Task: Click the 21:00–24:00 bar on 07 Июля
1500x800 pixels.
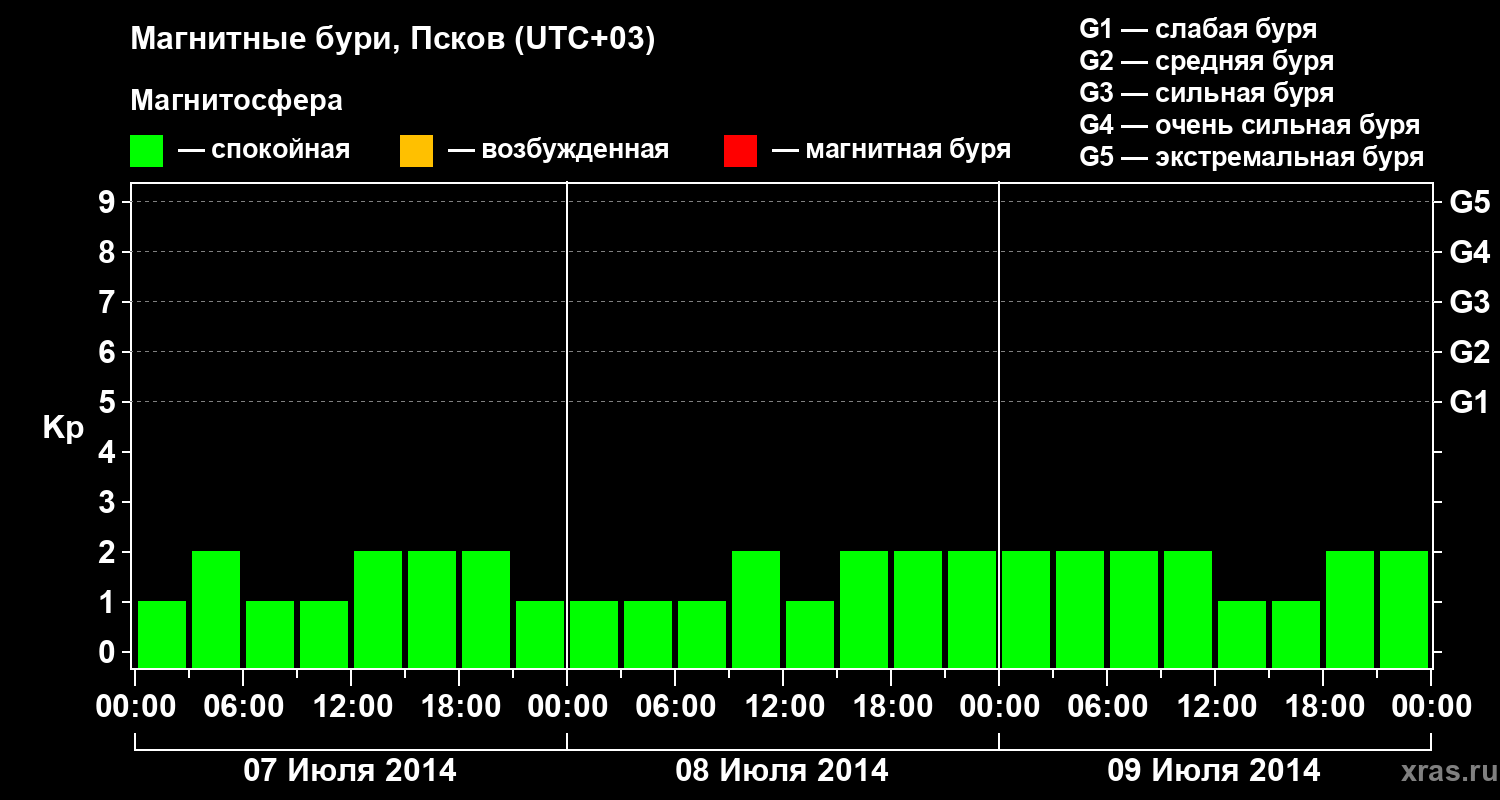Action: tap(540, 634)
